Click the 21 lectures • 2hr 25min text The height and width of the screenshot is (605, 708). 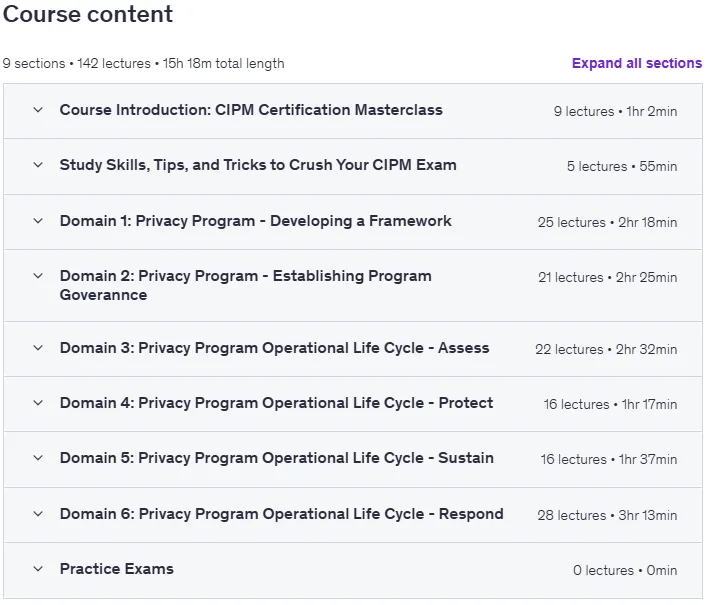tap(607, 277)
